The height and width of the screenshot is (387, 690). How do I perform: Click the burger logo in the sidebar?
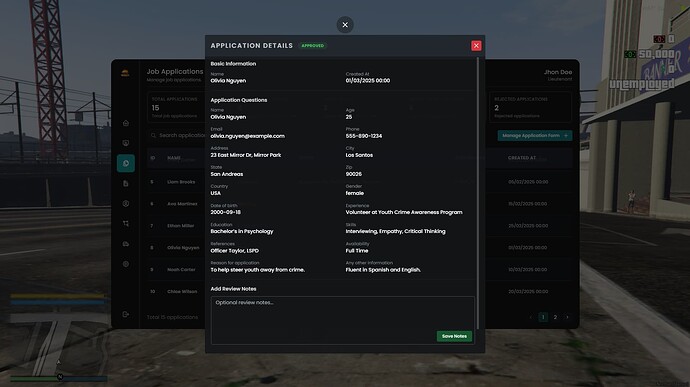[x=125, y=73]
